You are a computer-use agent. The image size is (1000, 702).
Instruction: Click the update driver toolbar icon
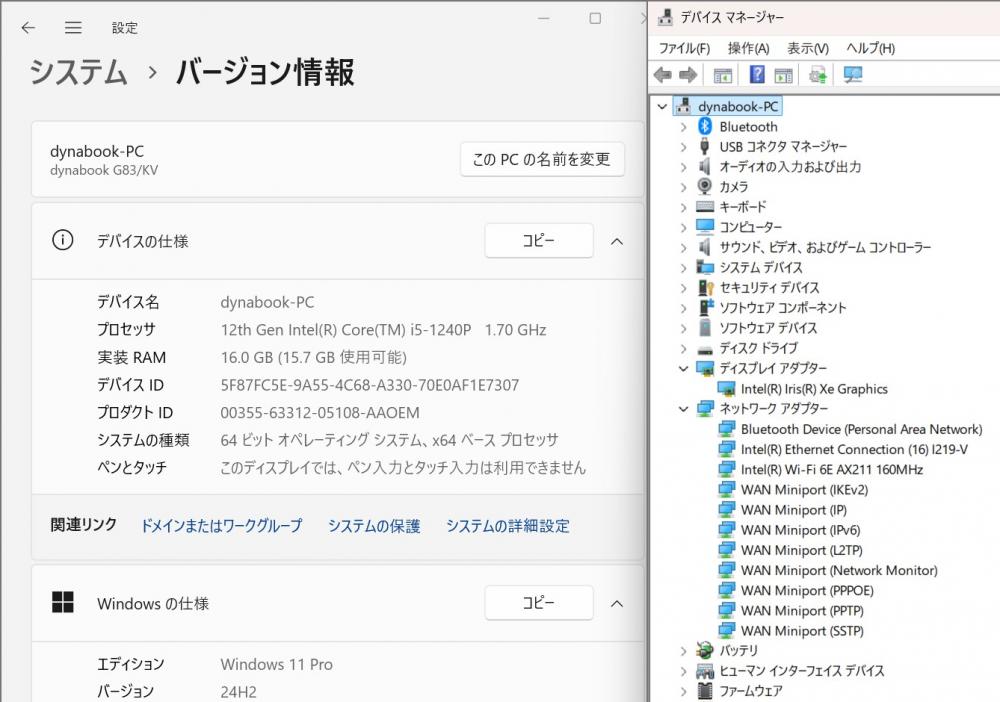[818, 75]
